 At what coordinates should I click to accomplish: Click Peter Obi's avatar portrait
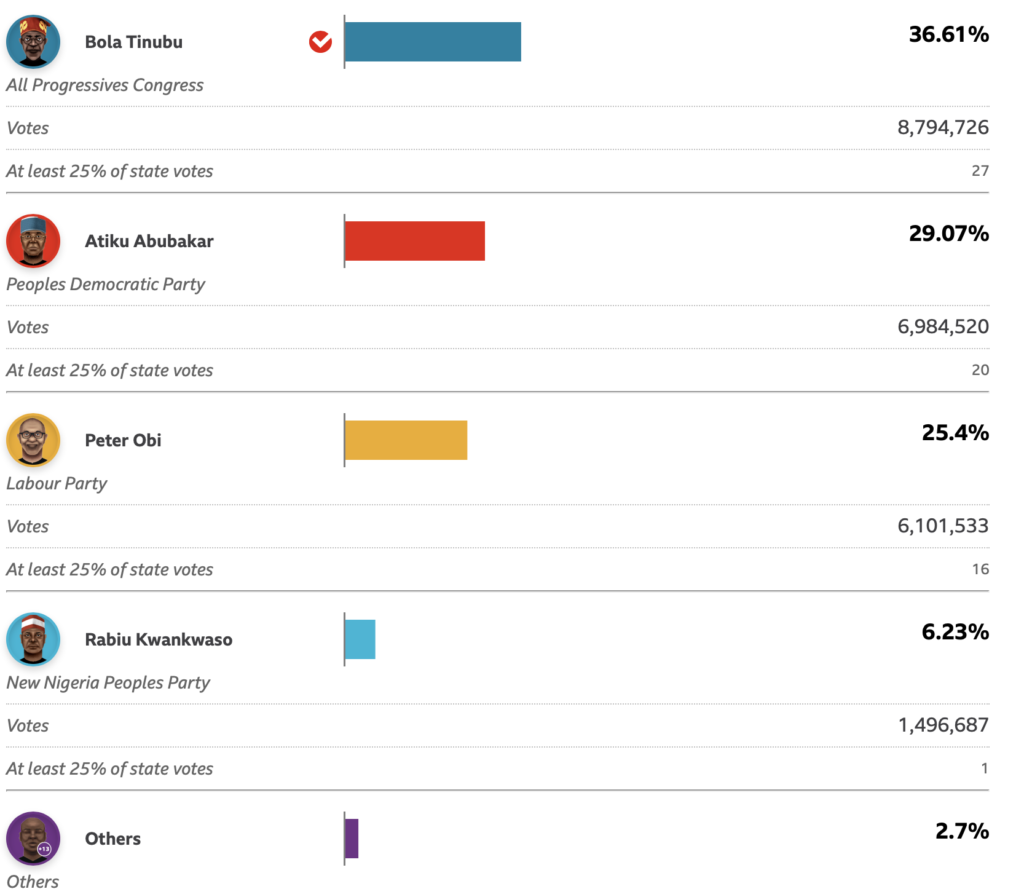pos(33,440)
